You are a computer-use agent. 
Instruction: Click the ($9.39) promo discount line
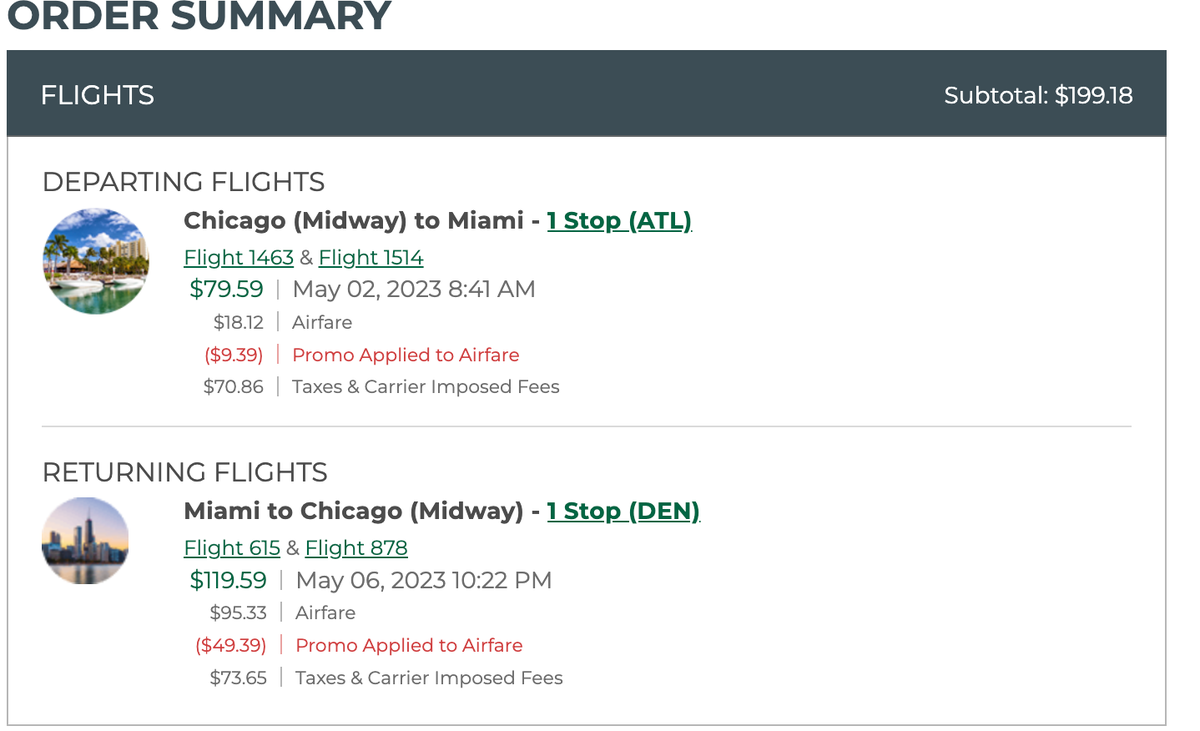tap(234, 354)
